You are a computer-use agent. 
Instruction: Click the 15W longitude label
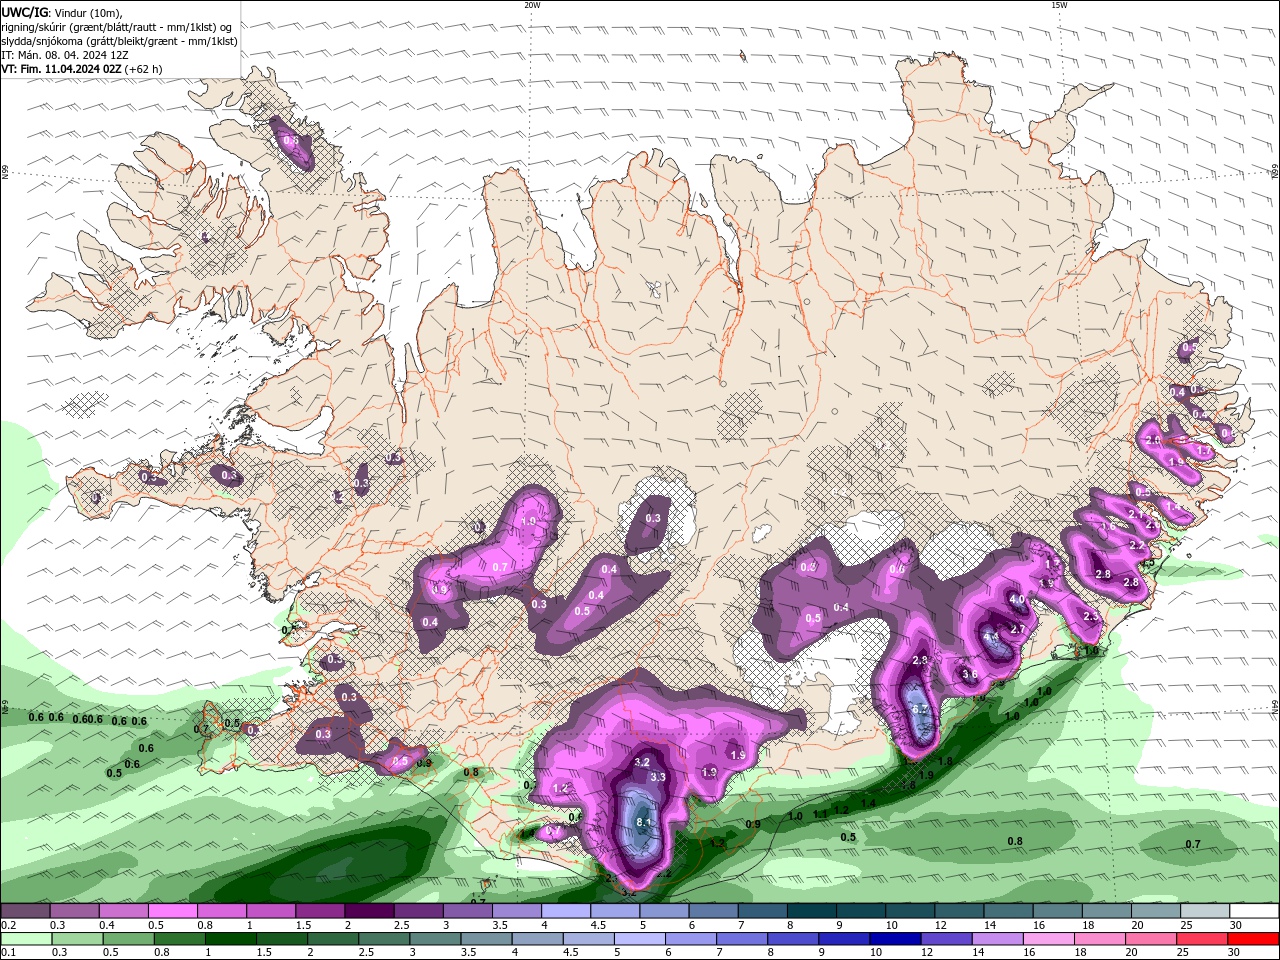click(1059, 5)
